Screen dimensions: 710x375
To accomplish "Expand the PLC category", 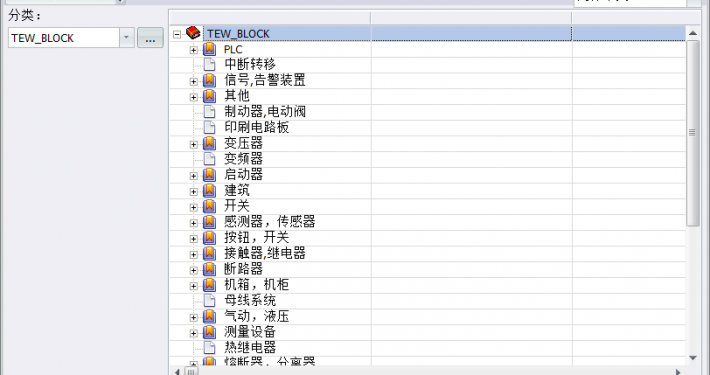I will pos(193,50).
